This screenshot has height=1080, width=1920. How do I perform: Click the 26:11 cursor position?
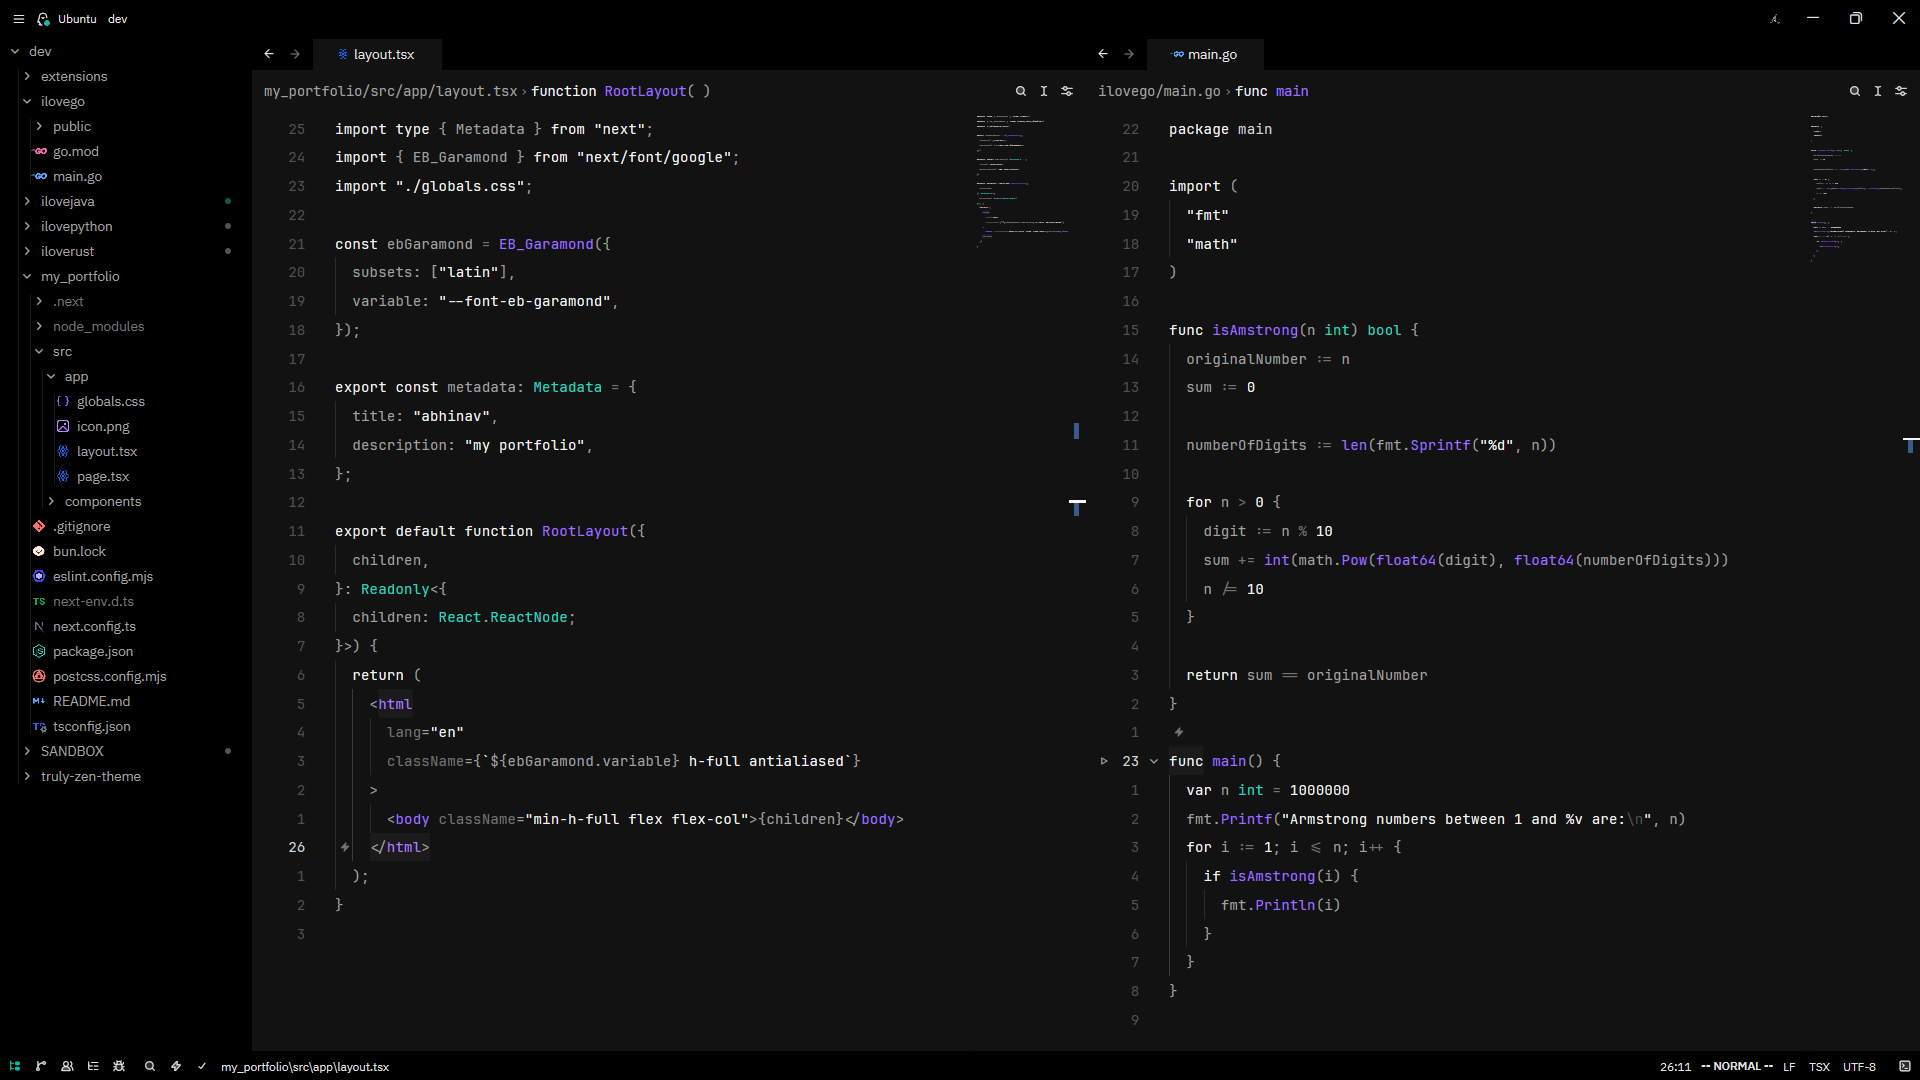1675,1067
